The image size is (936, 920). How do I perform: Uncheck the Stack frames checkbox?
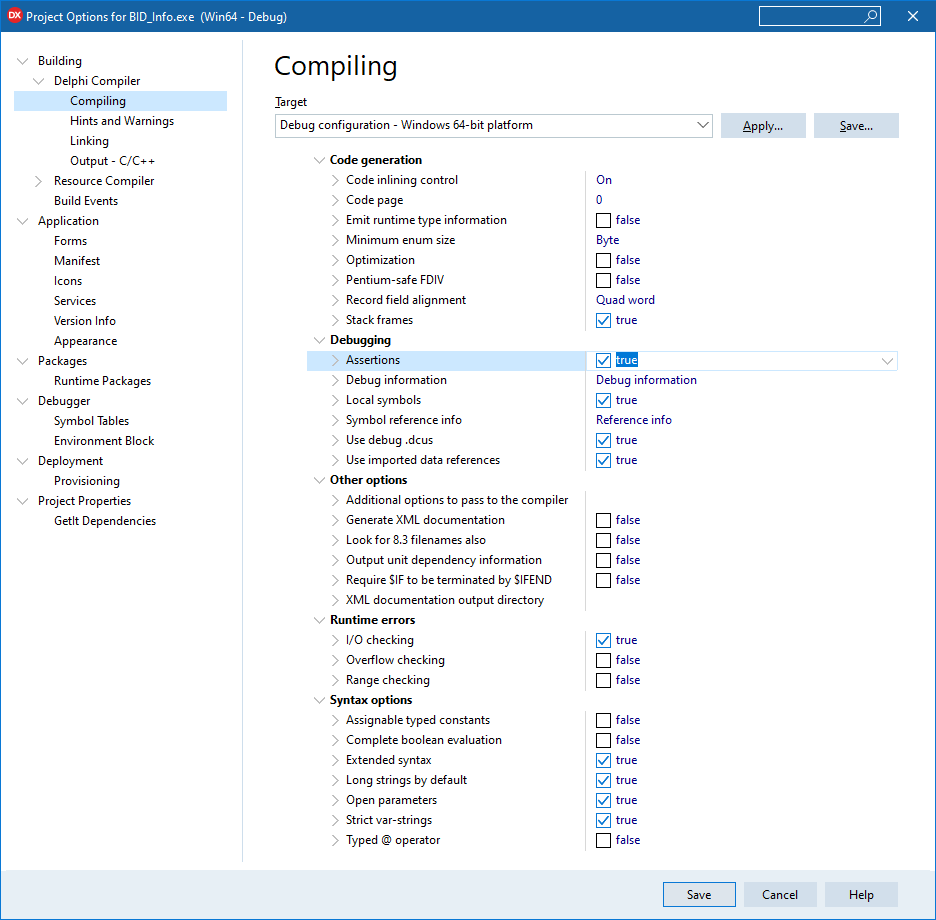click(603, 320)
